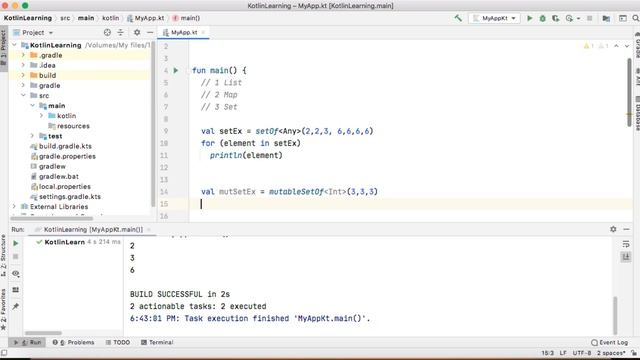
Task: Click the kotlin breadcrumb in navigation bar
Action: [x=111, y=18]
